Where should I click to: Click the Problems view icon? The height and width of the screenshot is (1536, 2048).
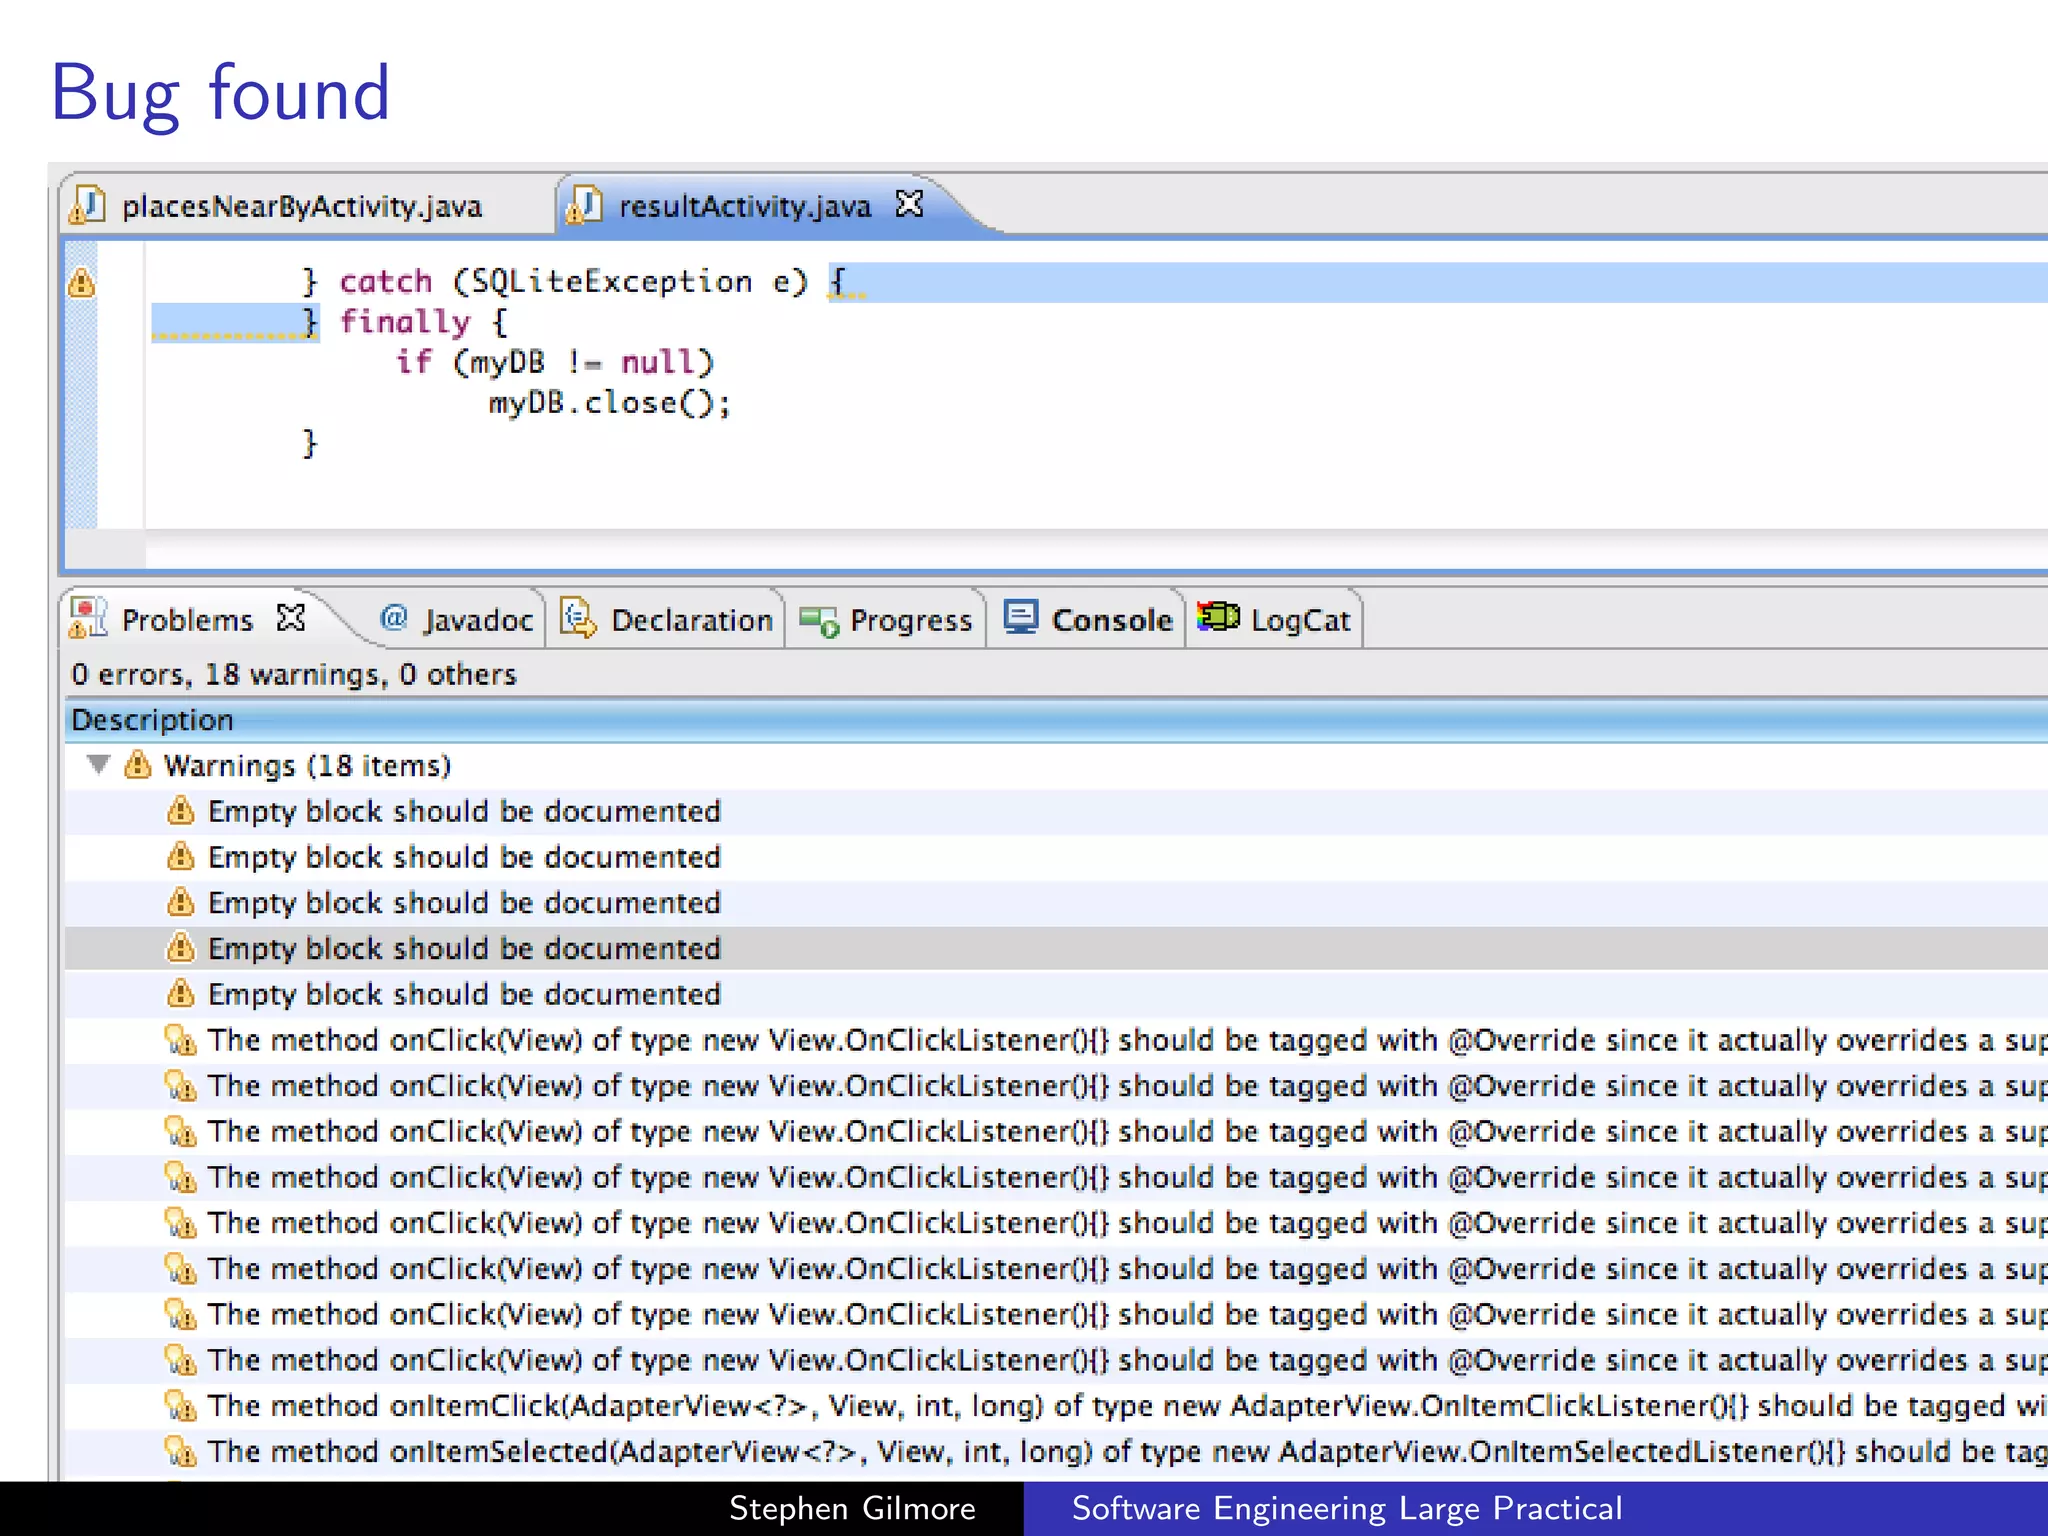coord(88,618)
